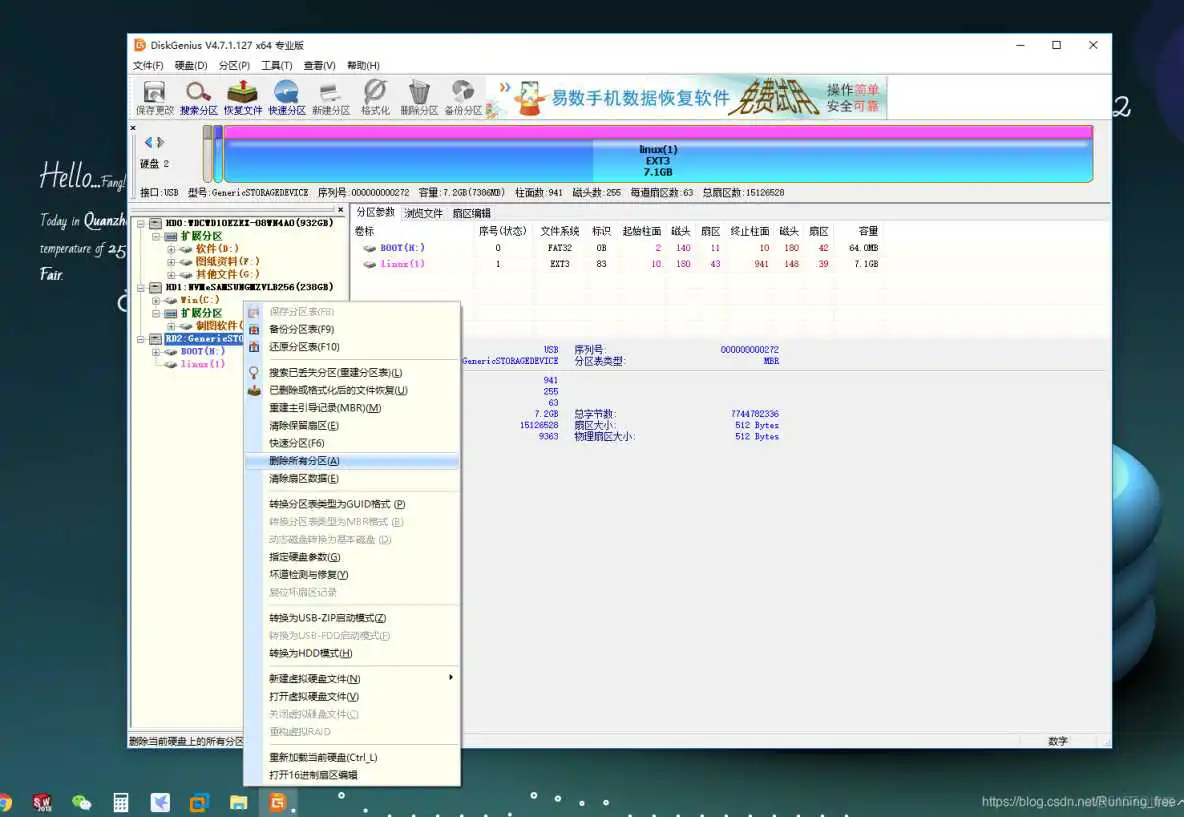Select the 搜索分区 search partition tool
This screenshot has height=817, width=1184.
[x=198, y=95]
